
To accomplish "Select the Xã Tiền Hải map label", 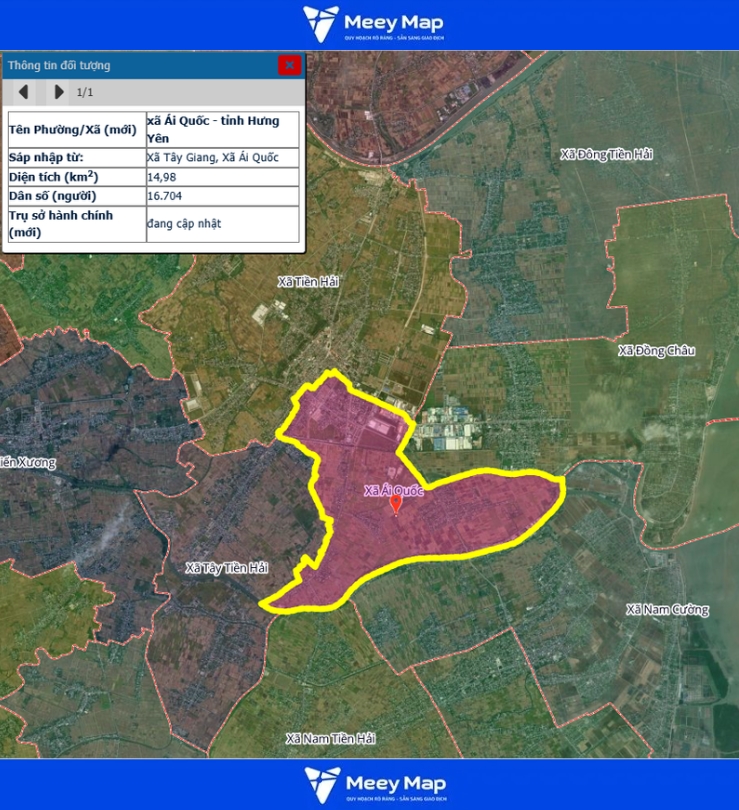I will tap(308, 283).
